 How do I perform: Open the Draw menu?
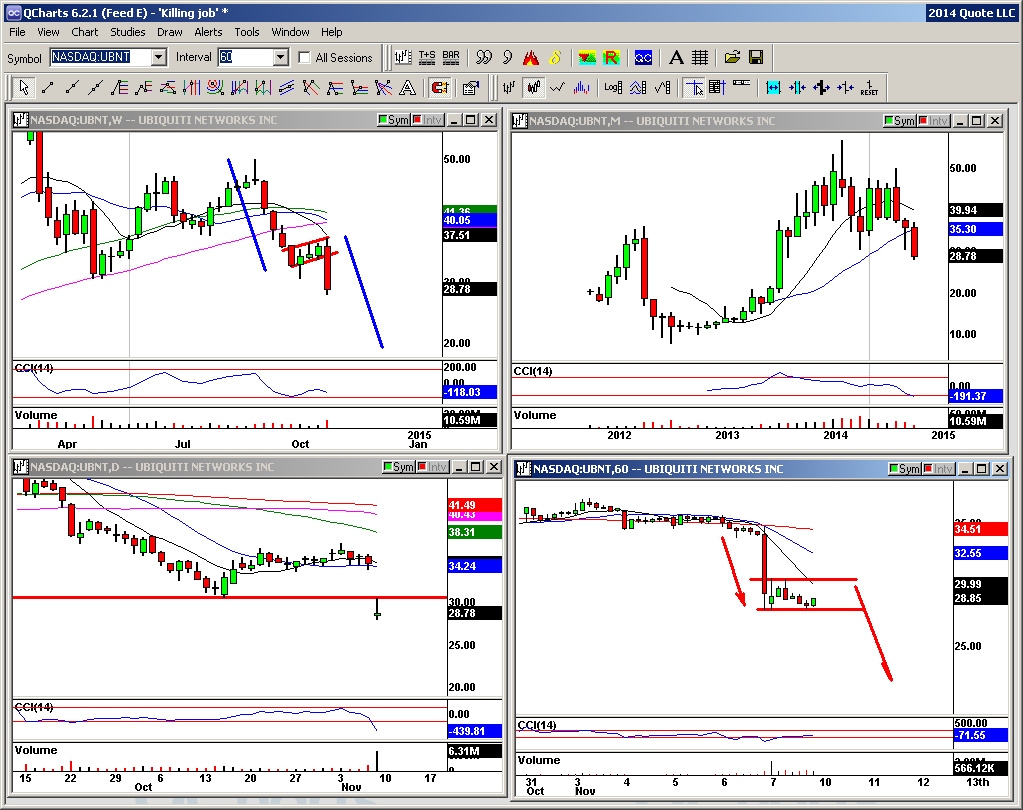pos(170,32)
